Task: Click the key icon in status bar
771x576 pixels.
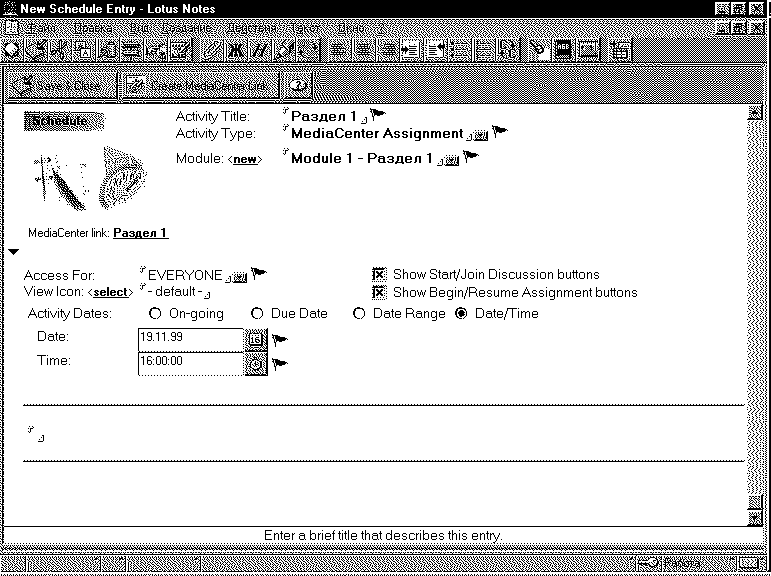Action: (648, 563)
